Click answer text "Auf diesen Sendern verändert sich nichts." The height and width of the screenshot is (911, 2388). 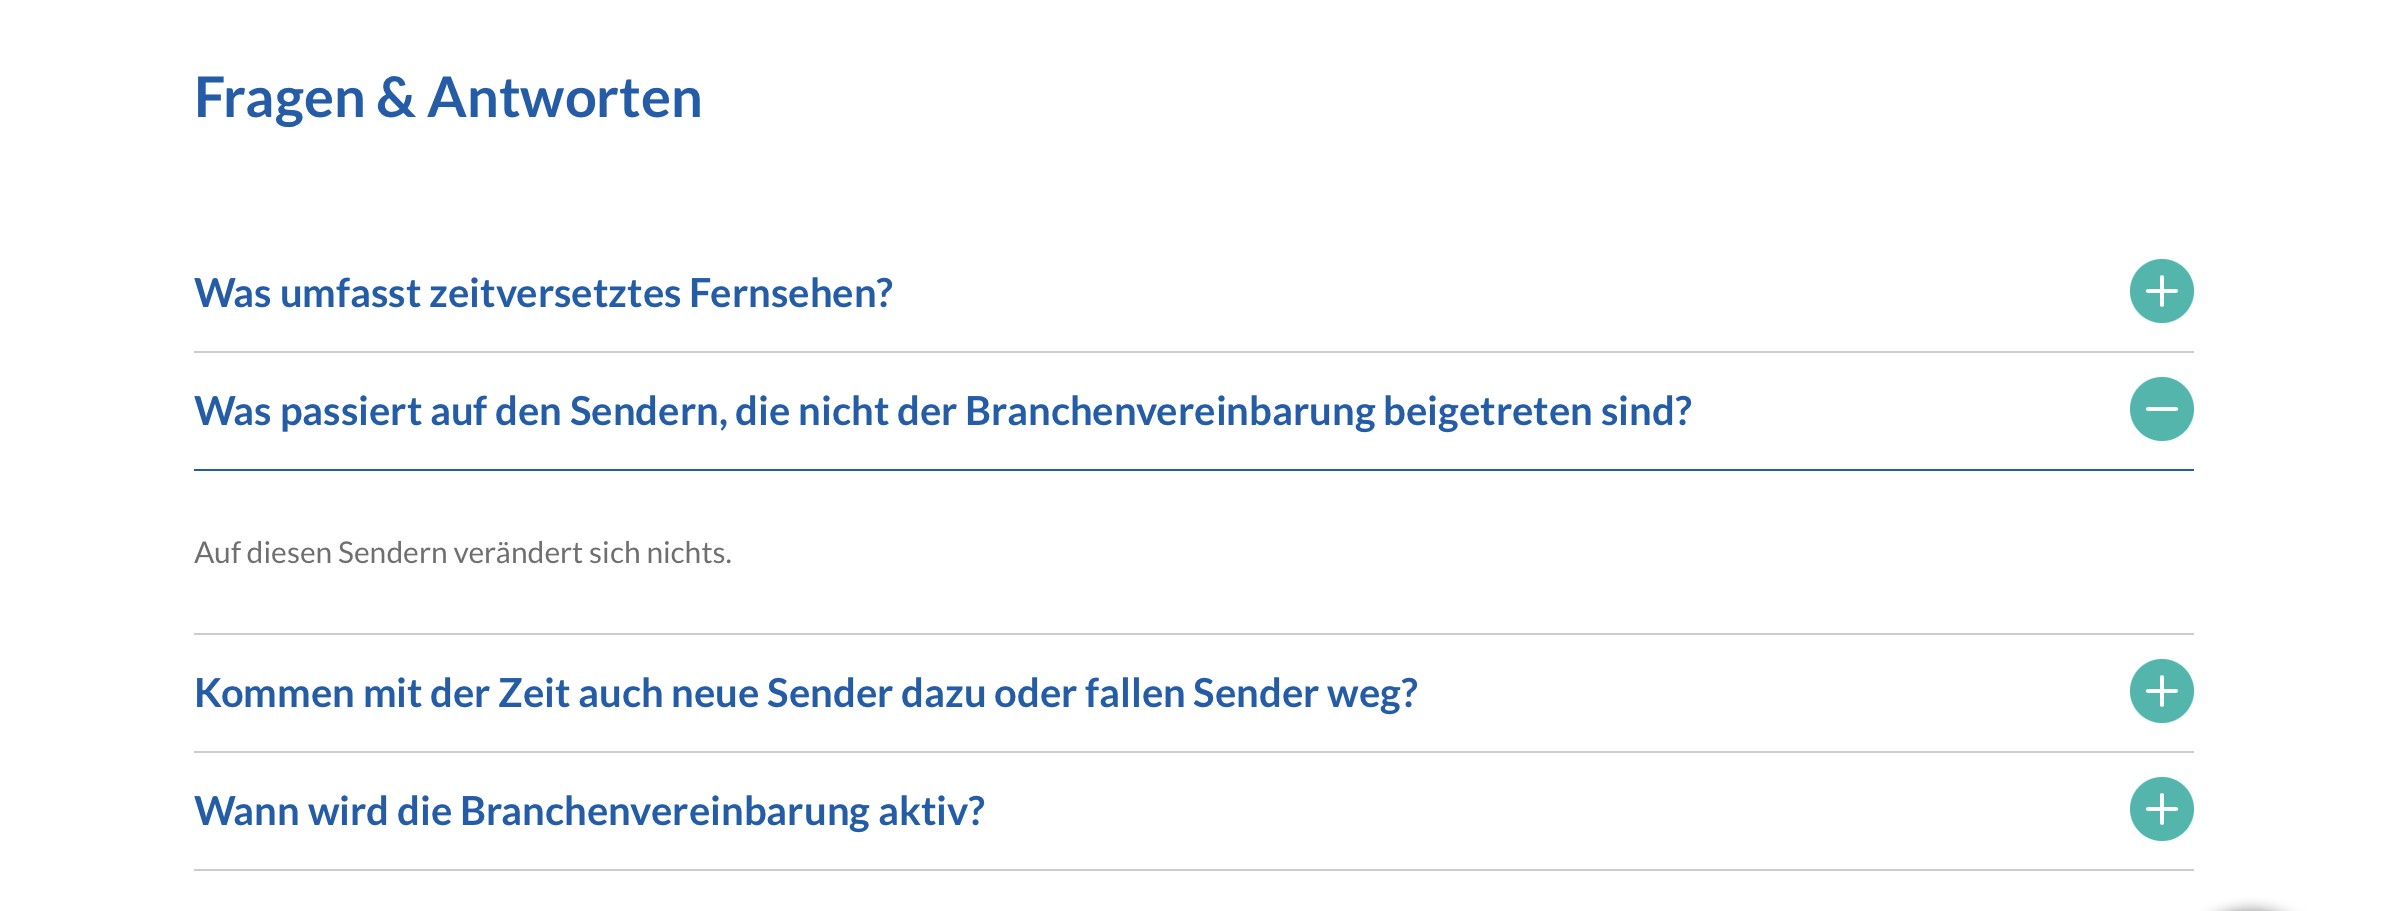[x=462, y=553]
